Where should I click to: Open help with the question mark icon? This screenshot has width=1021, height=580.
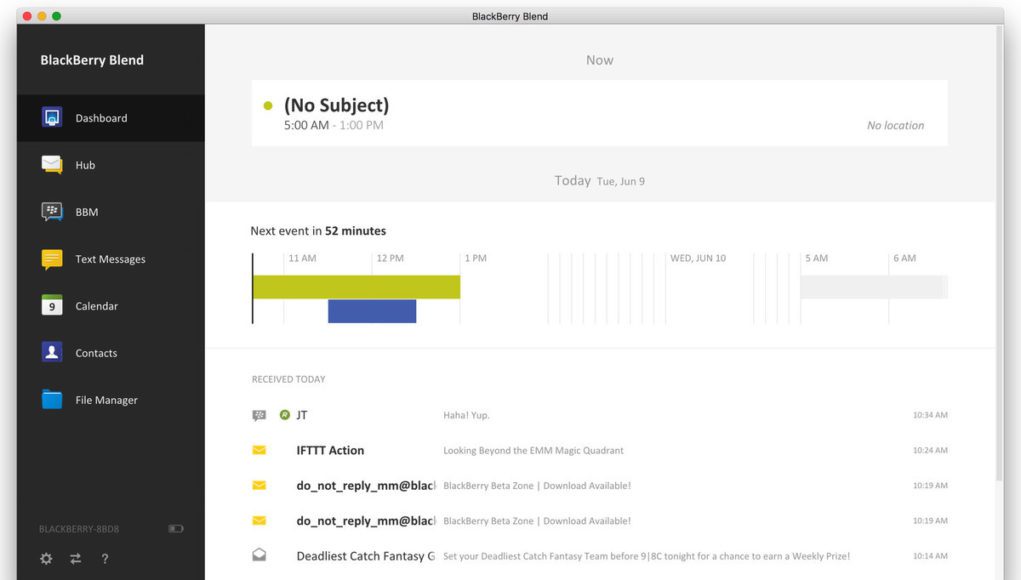tap(105, 559)
